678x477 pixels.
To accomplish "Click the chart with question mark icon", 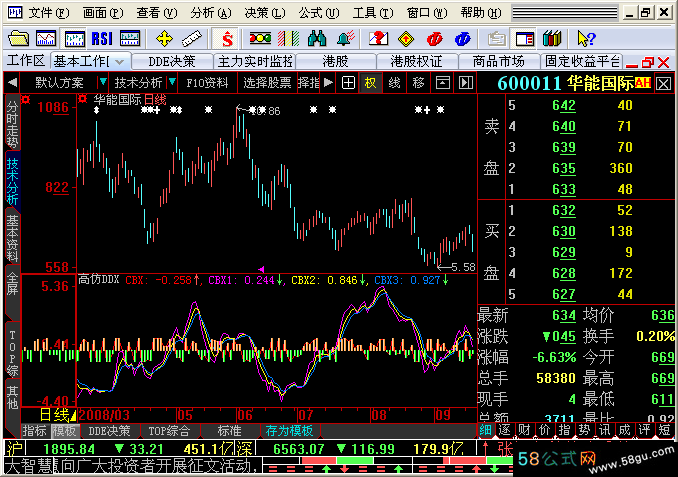I will (x=378, y=39).
